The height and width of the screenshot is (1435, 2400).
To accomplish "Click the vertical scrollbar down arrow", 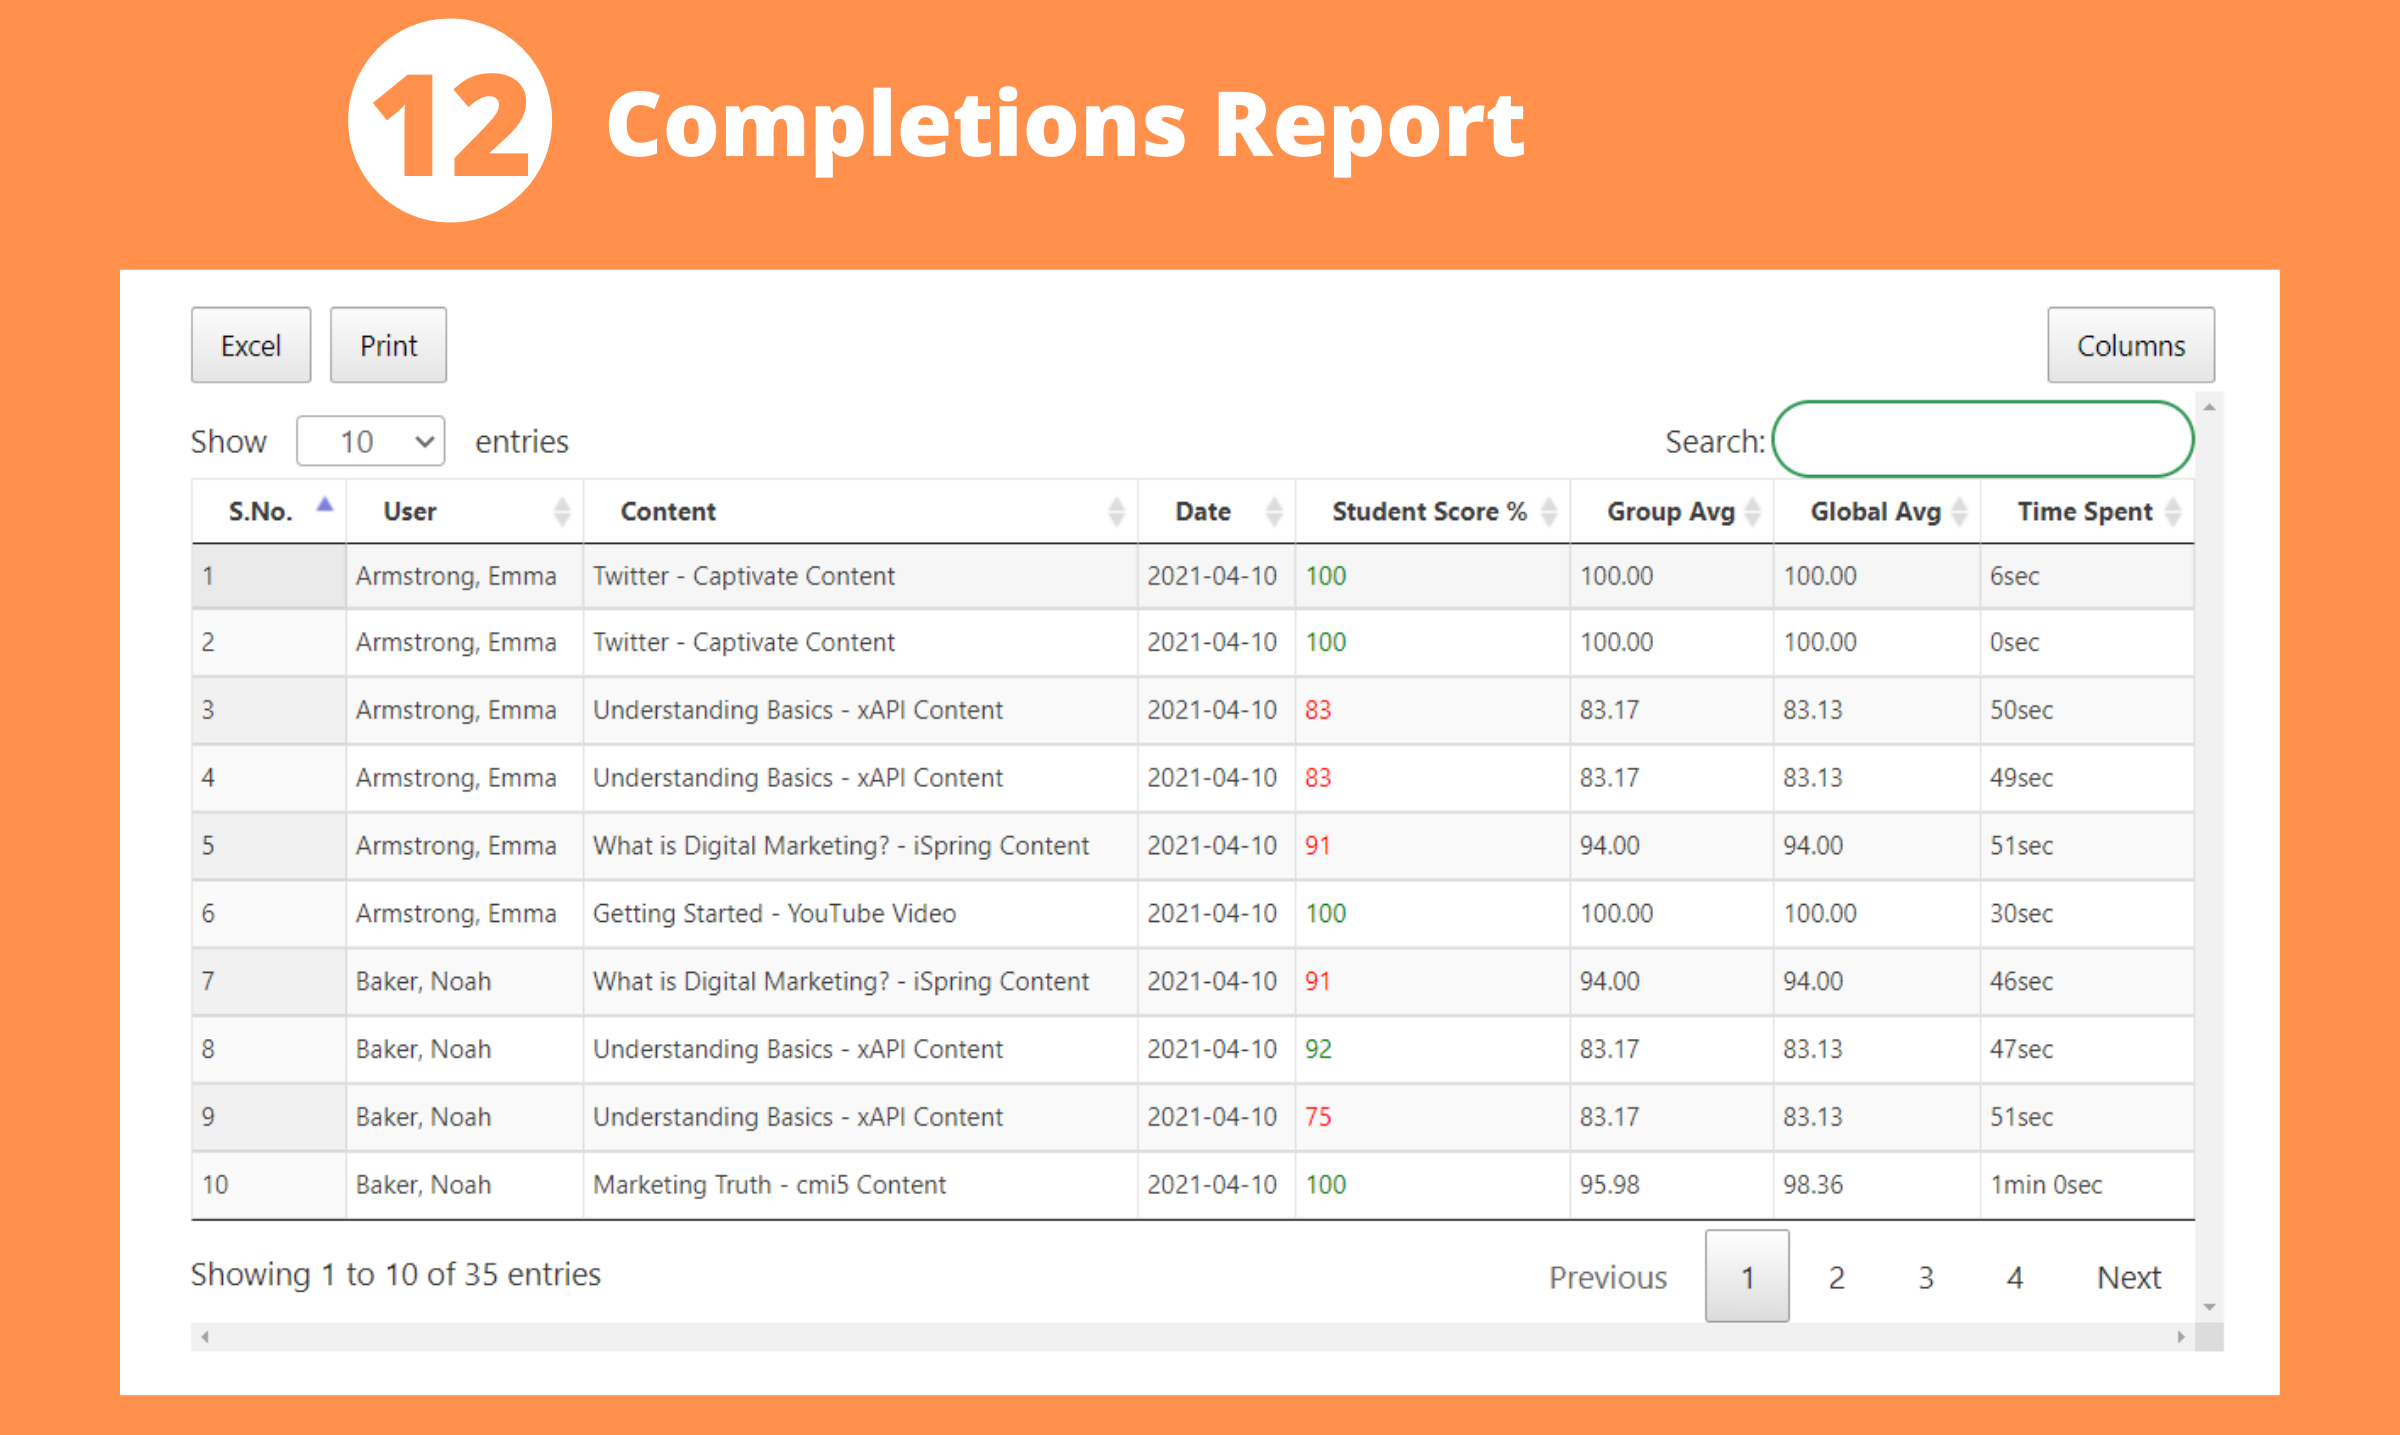I will coord(2209,1307).
